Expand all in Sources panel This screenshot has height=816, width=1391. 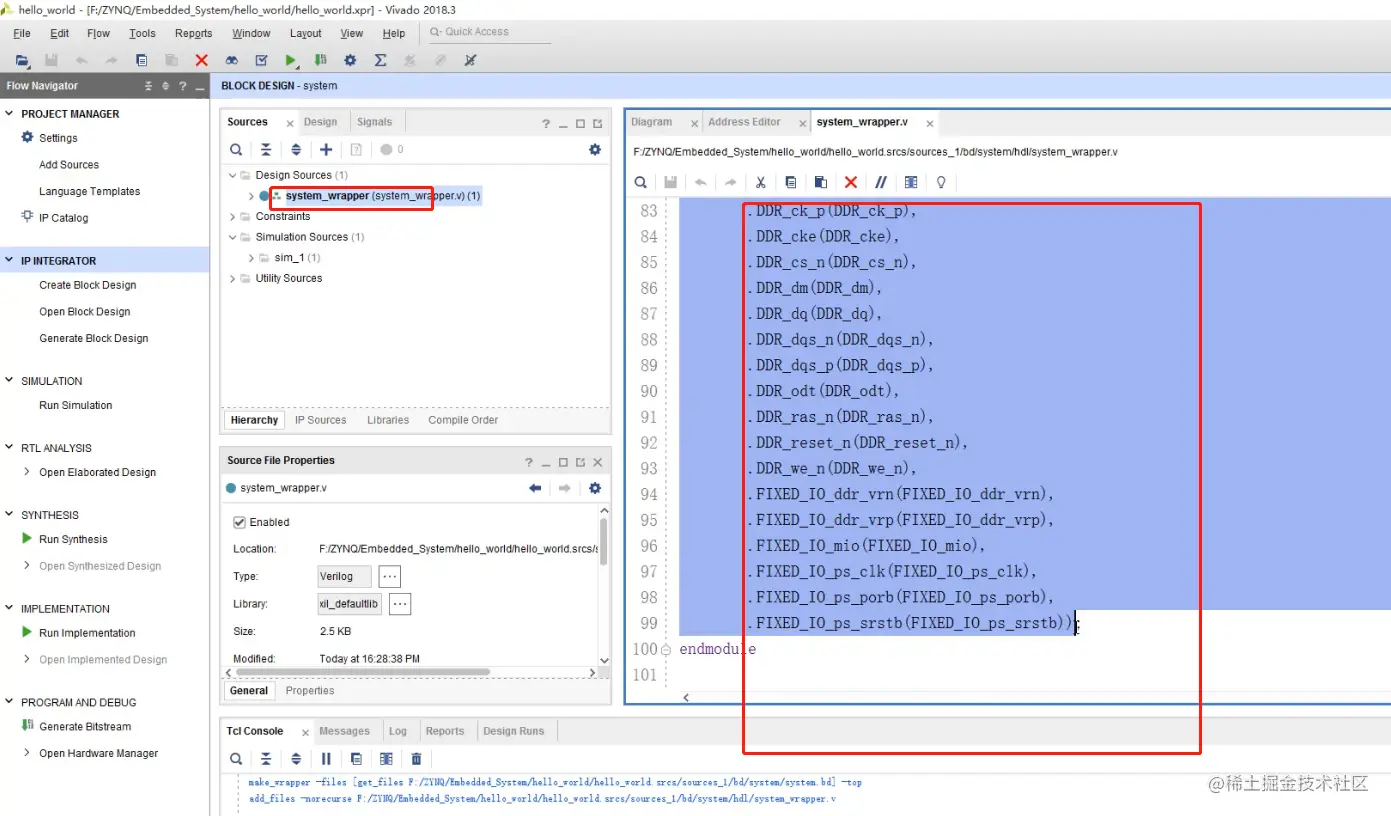pyautogui.click(x=296, y=150)
